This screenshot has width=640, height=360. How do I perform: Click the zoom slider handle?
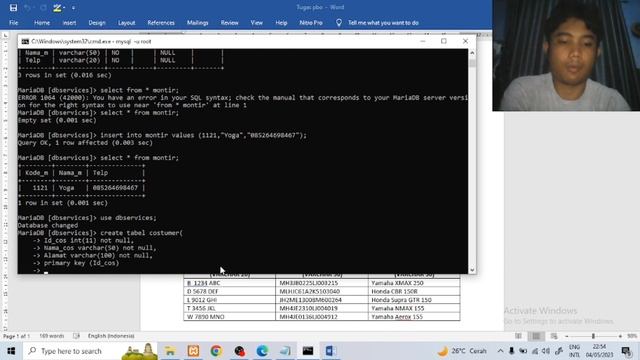tap(593, 336)
